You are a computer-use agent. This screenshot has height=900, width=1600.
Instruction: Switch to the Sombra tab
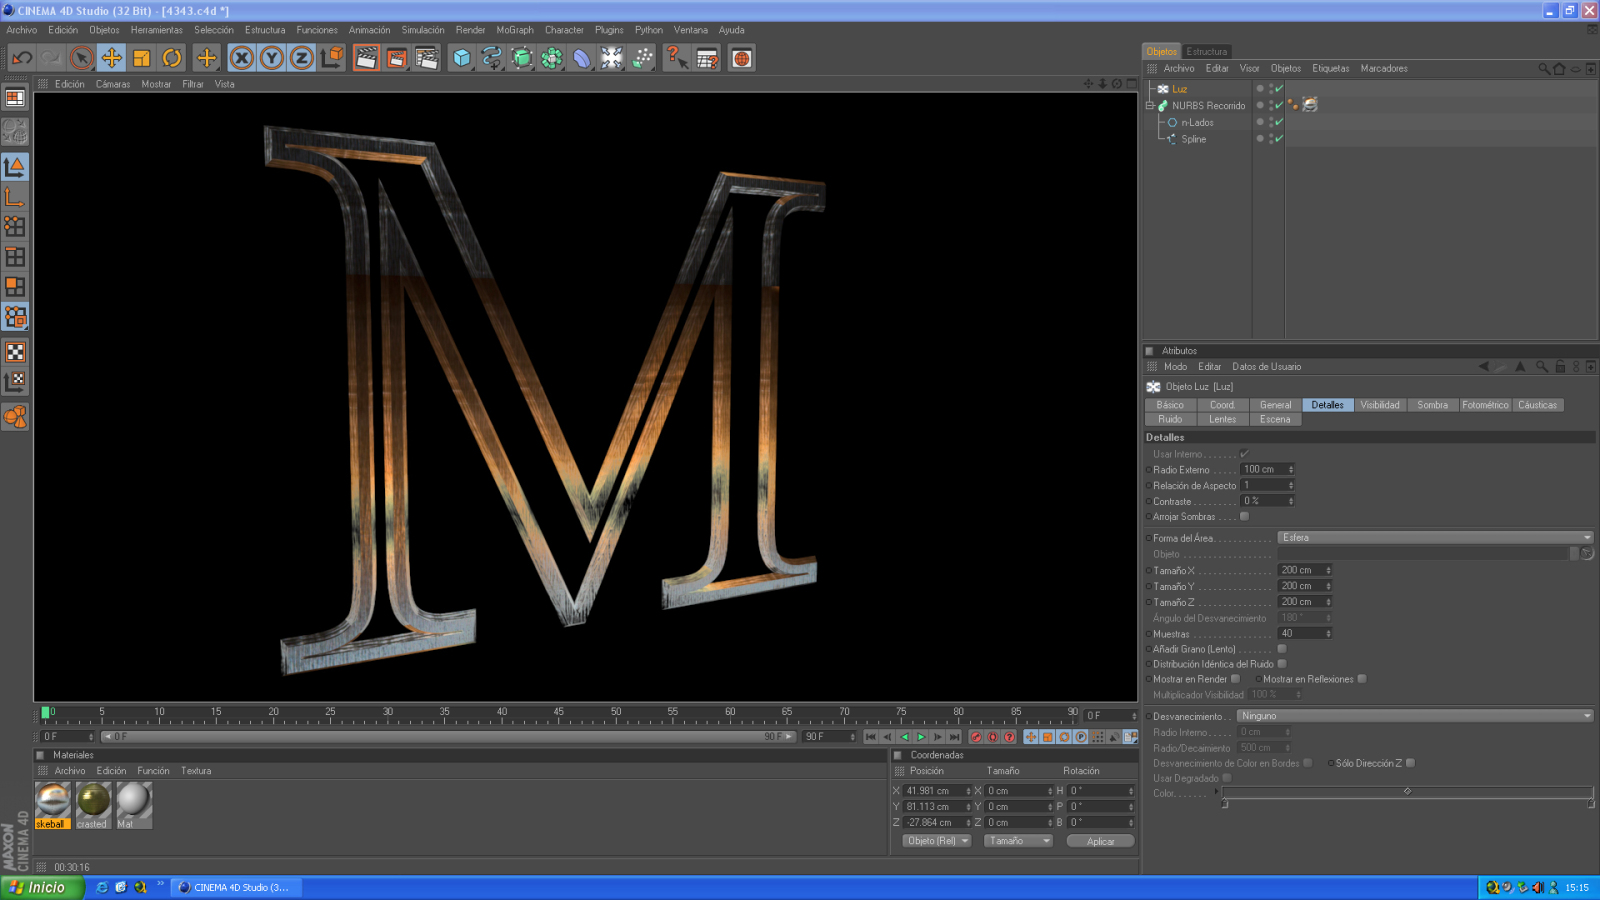click(x=1432, y=405)
